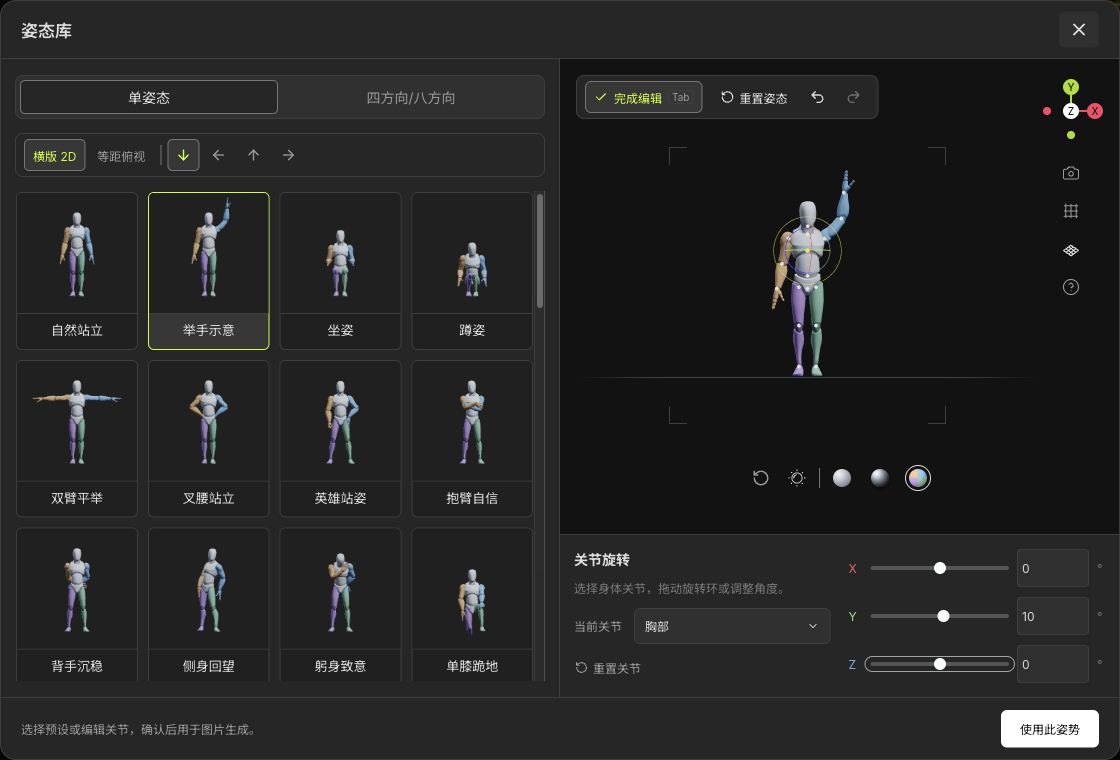Click the undo arrow in the pose toolbar
This screenshot has width=1120, height=760.
coord(818,97)
